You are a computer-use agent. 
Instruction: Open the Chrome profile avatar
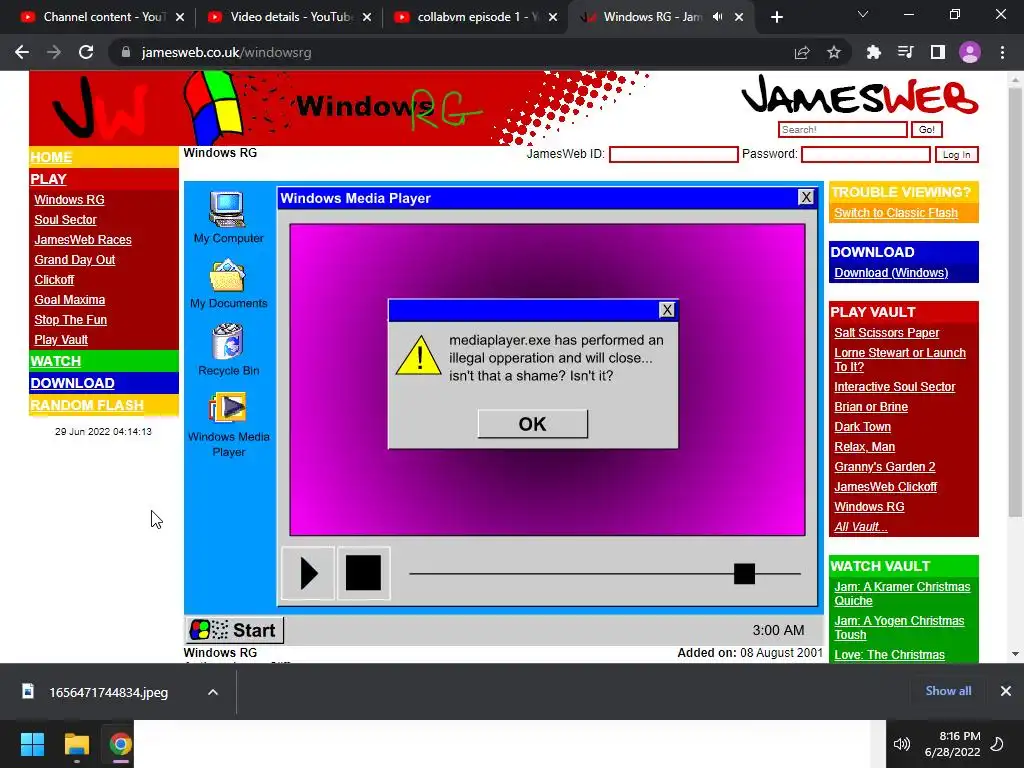970,52
